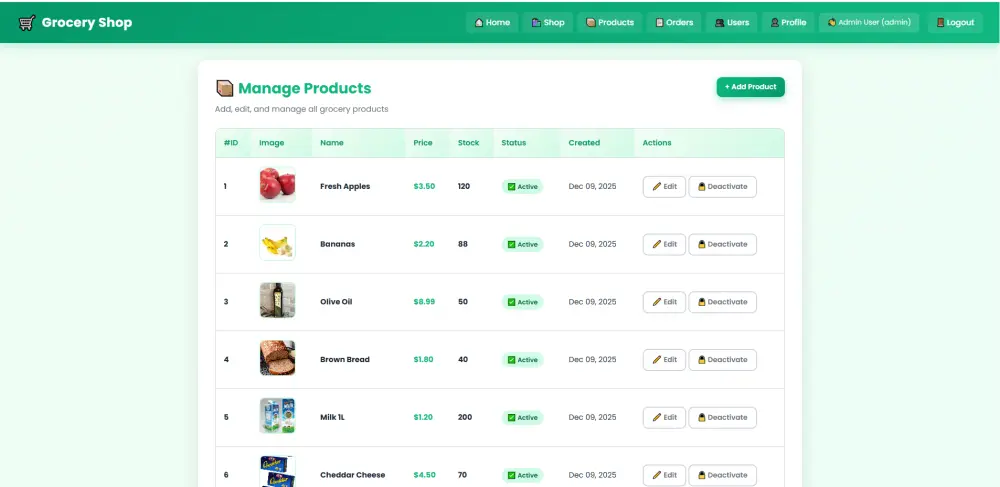
Task: Click the Active badge for Cheddar Cheese
Action: point(522,475)
